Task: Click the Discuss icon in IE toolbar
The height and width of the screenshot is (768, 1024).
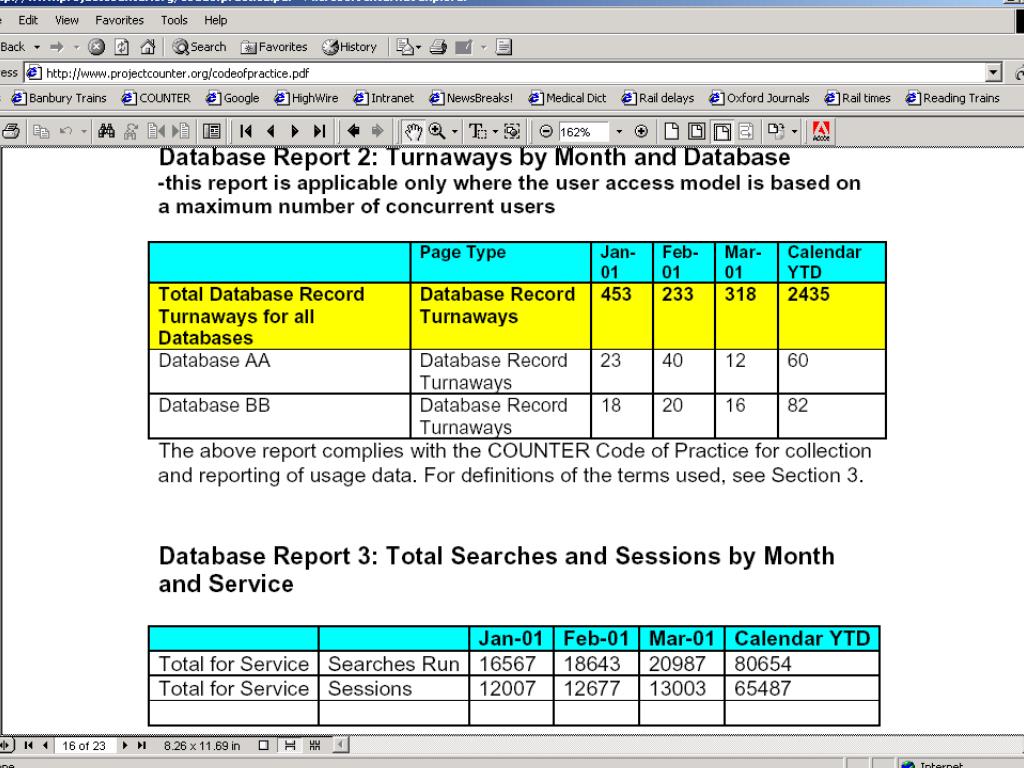Action: [x=504, y=46]
